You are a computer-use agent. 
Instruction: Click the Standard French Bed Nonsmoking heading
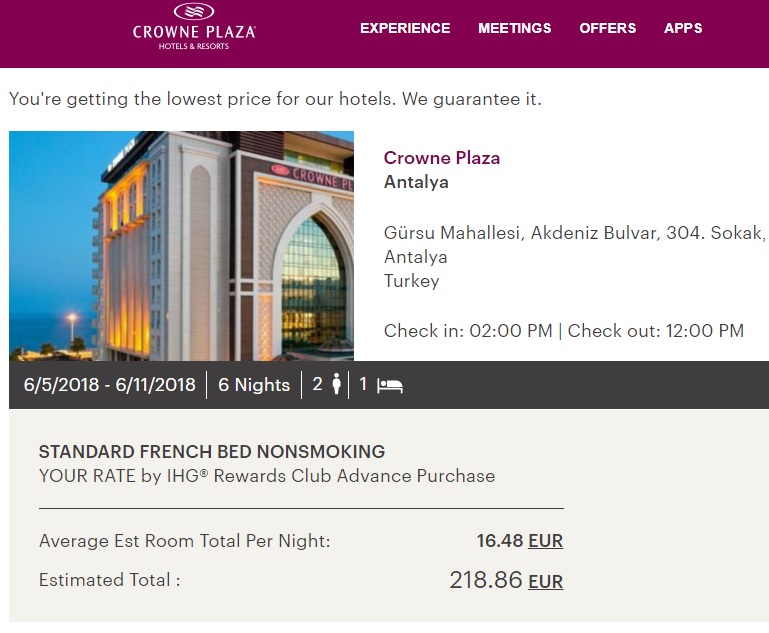point(211,452)
